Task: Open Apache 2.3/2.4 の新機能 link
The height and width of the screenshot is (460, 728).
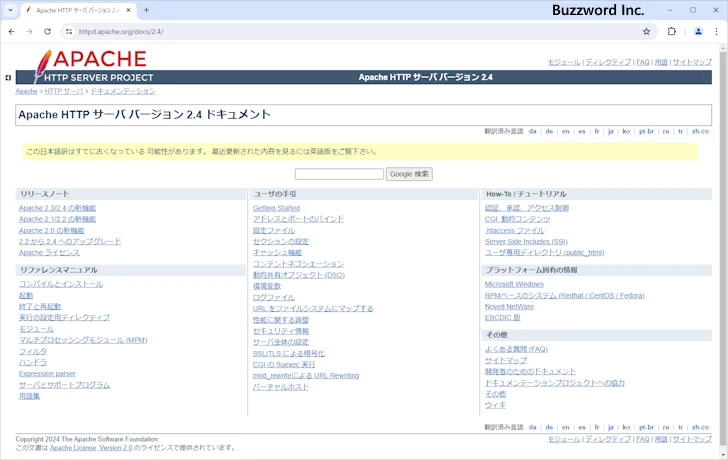Action: pos(57,208)
